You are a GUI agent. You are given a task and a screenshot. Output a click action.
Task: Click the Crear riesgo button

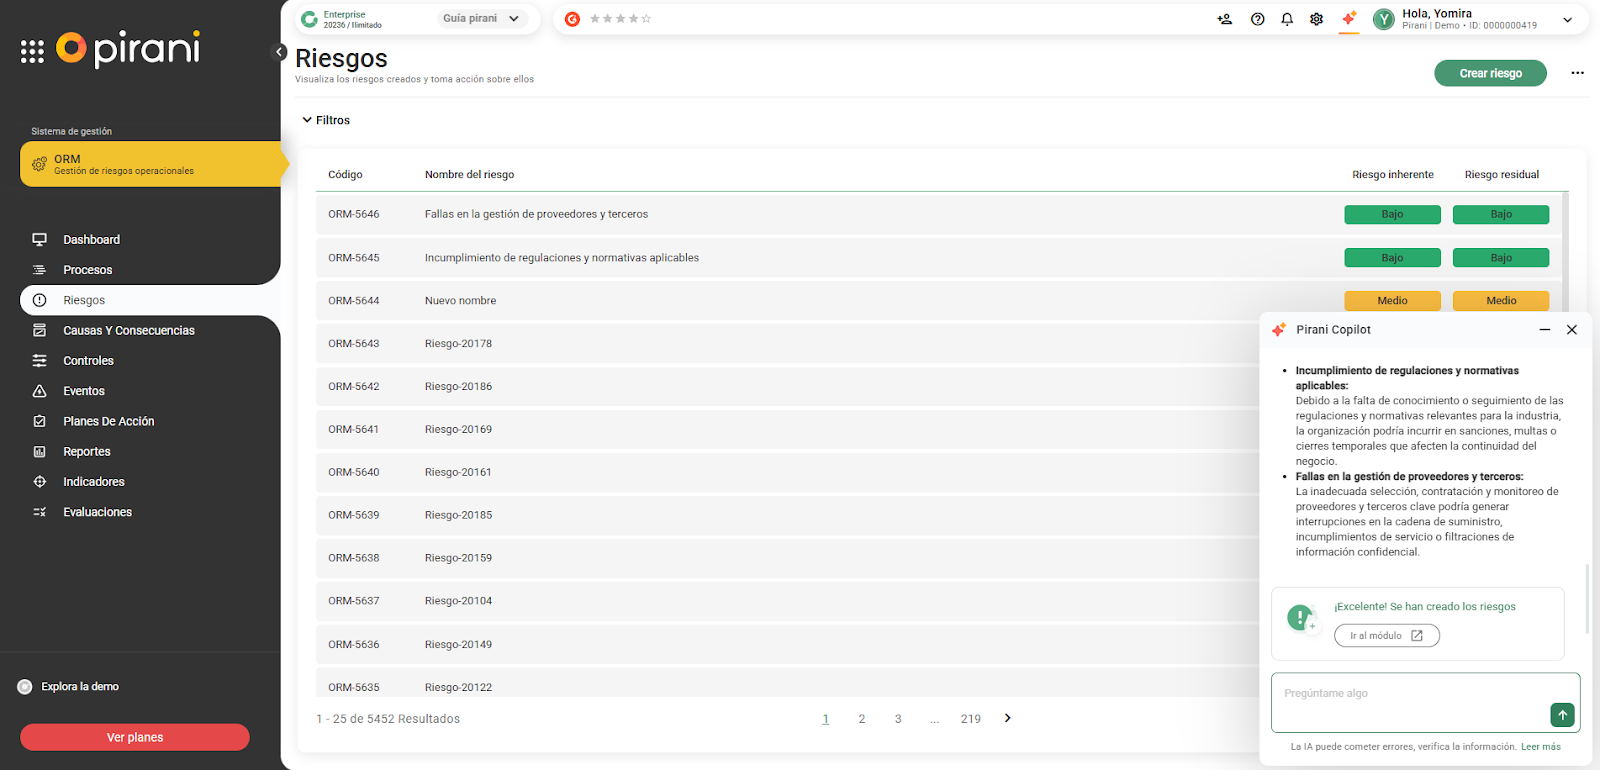(x=1490, y=73)
